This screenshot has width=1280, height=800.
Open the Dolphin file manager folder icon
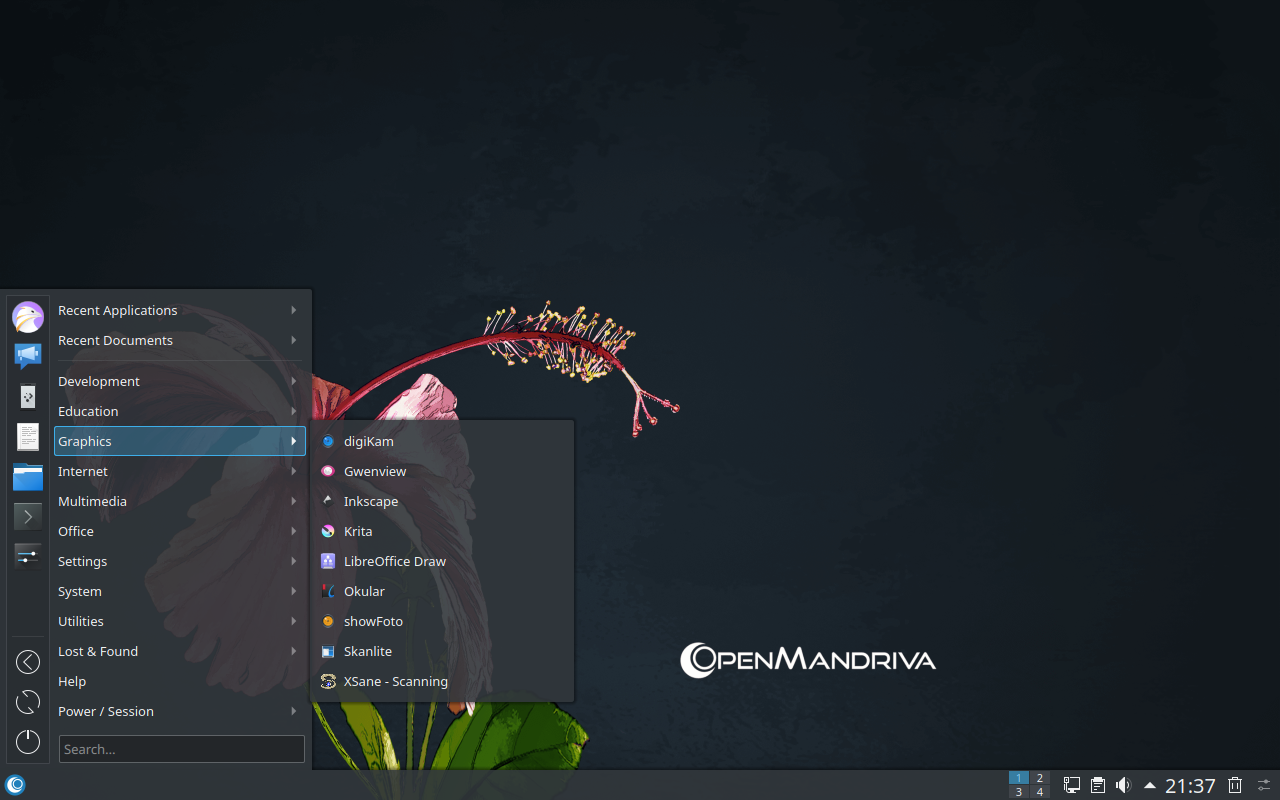[28, 478]
